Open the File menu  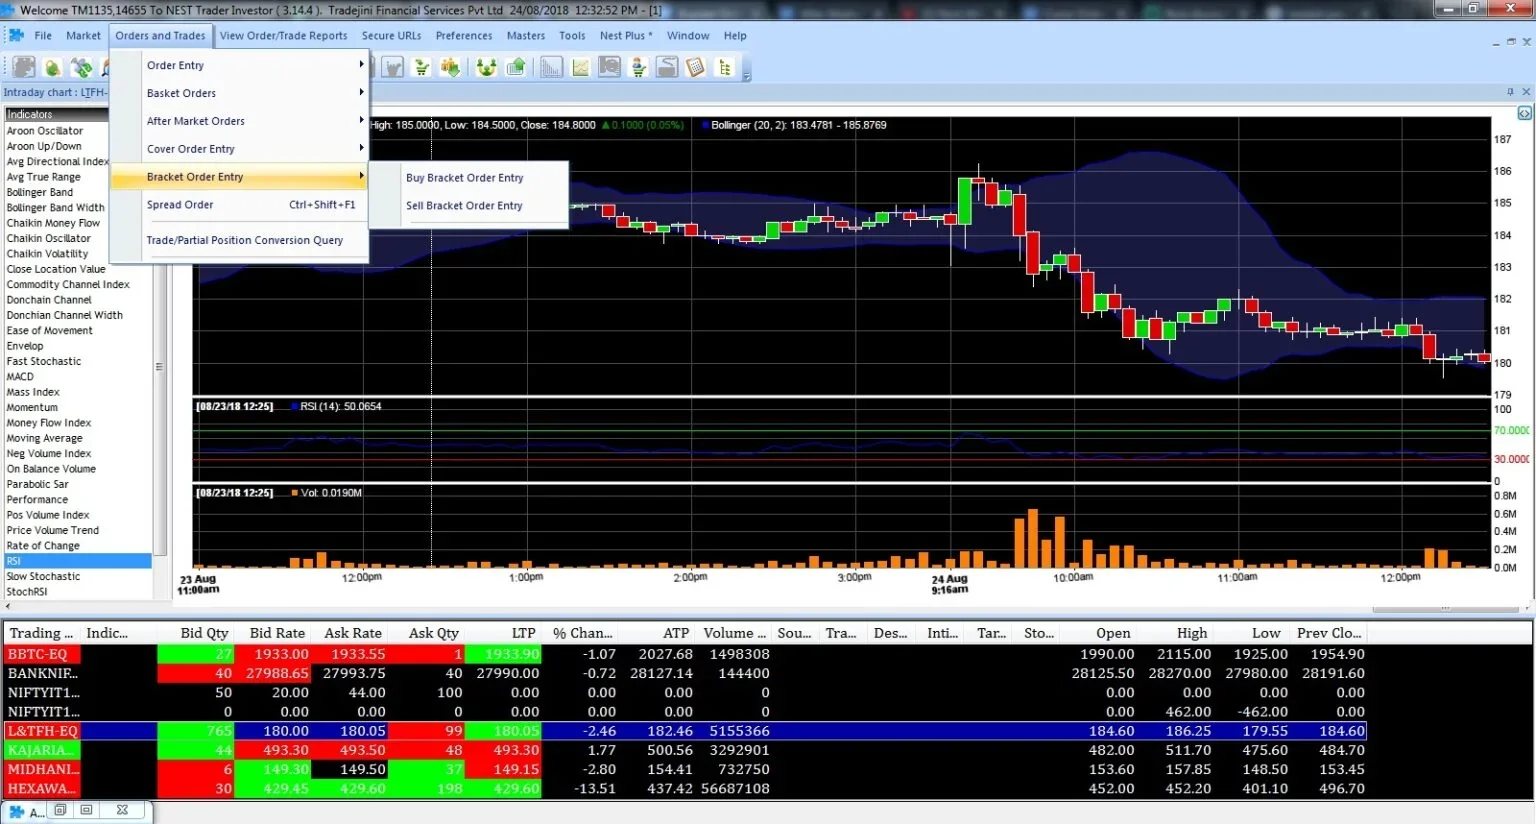tap(43, 35)
